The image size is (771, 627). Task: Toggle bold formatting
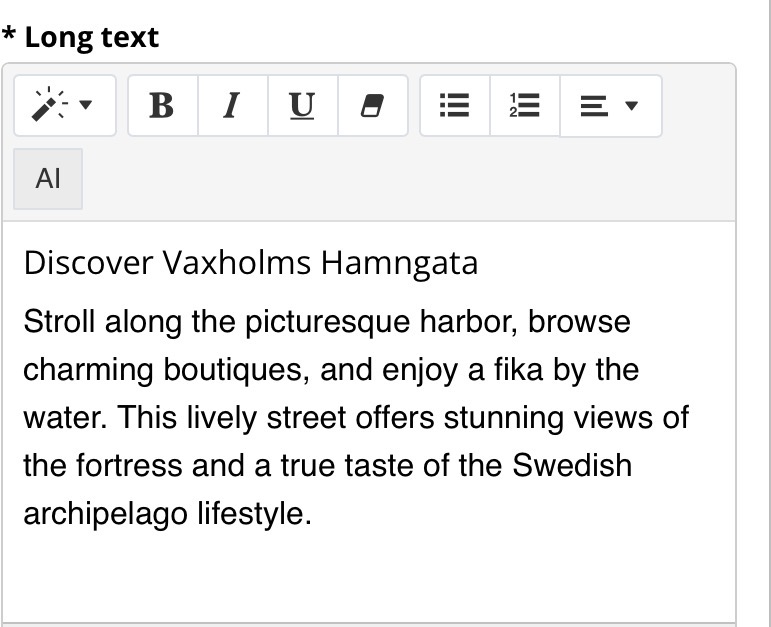click(162, 105)
